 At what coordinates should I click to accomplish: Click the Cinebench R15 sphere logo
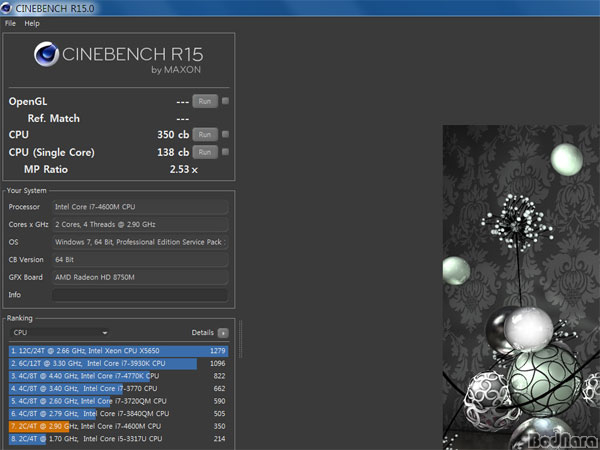tap(46, 54)
